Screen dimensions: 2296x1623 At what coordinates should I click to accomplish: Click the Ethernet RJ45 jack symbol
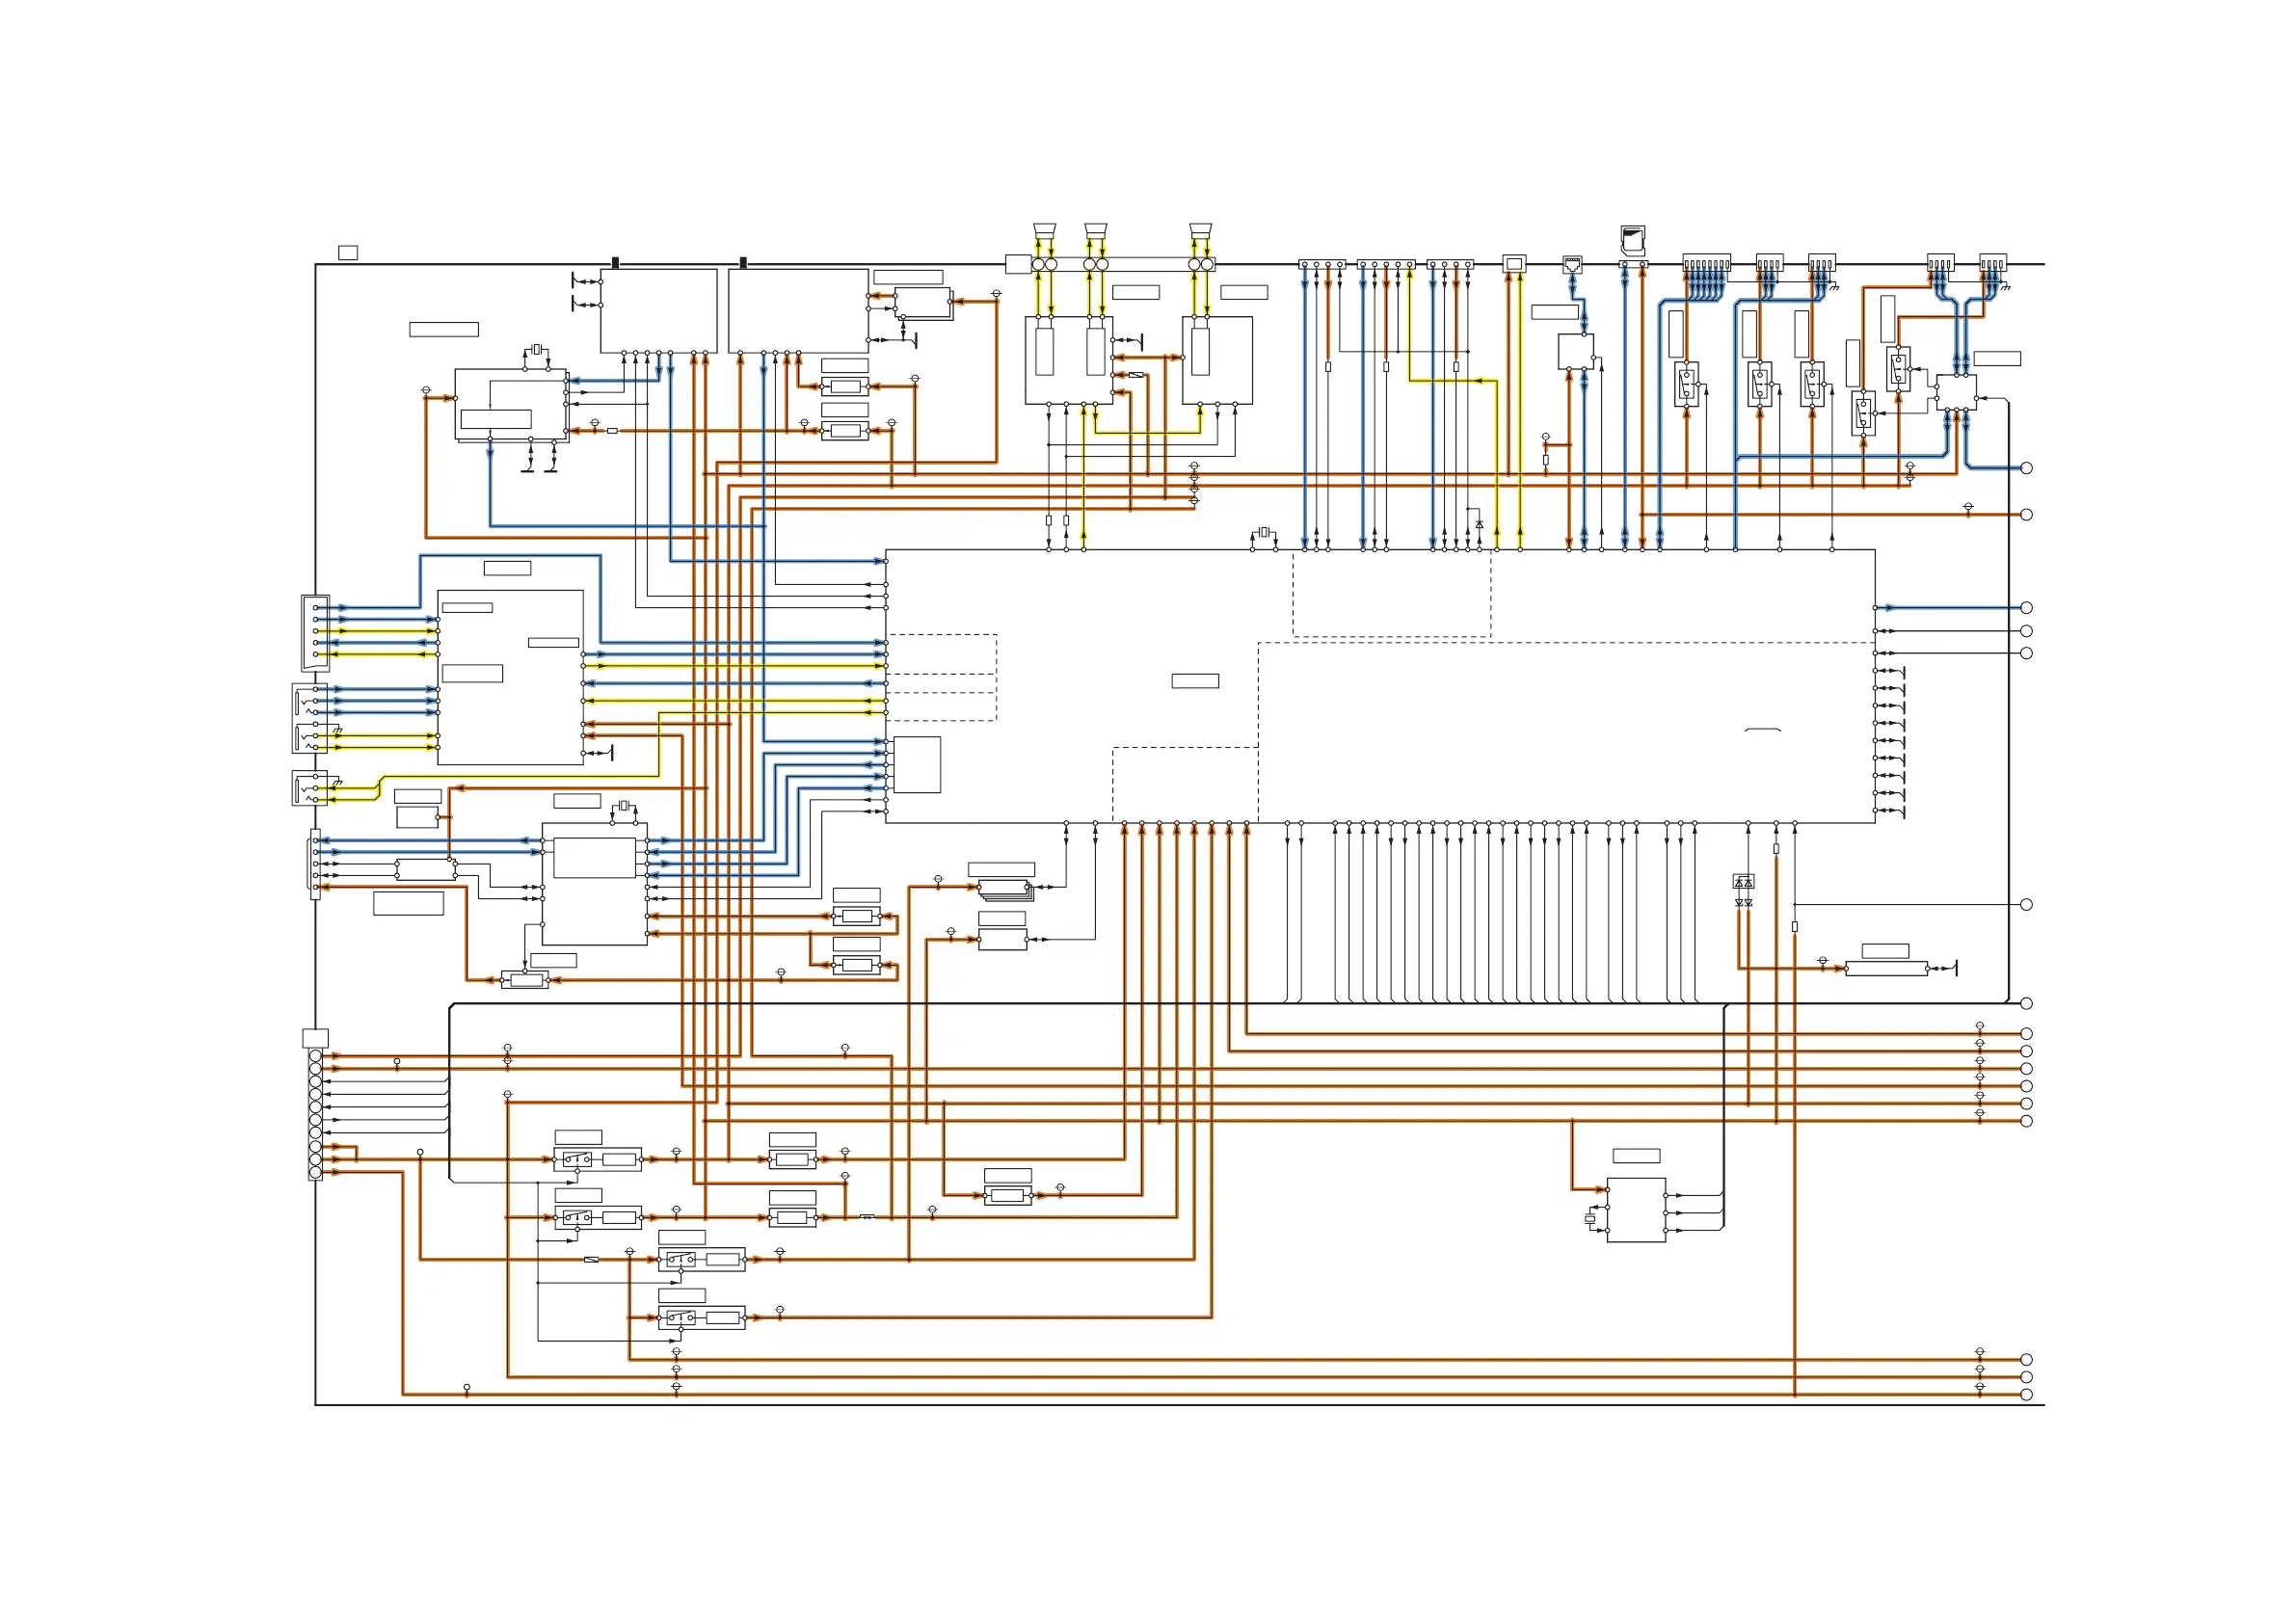(1572, 264)
